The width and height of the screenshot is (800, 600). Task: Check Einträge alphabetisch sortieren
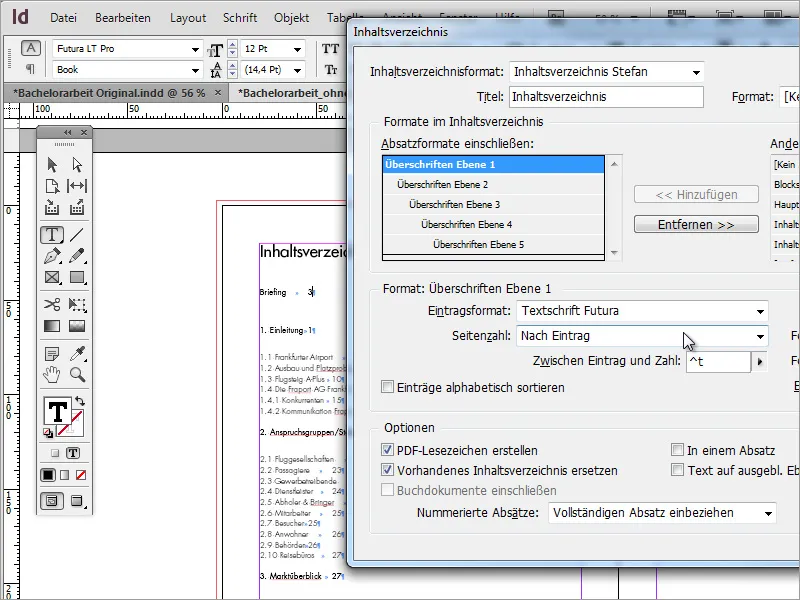click(x=387, y=387)
